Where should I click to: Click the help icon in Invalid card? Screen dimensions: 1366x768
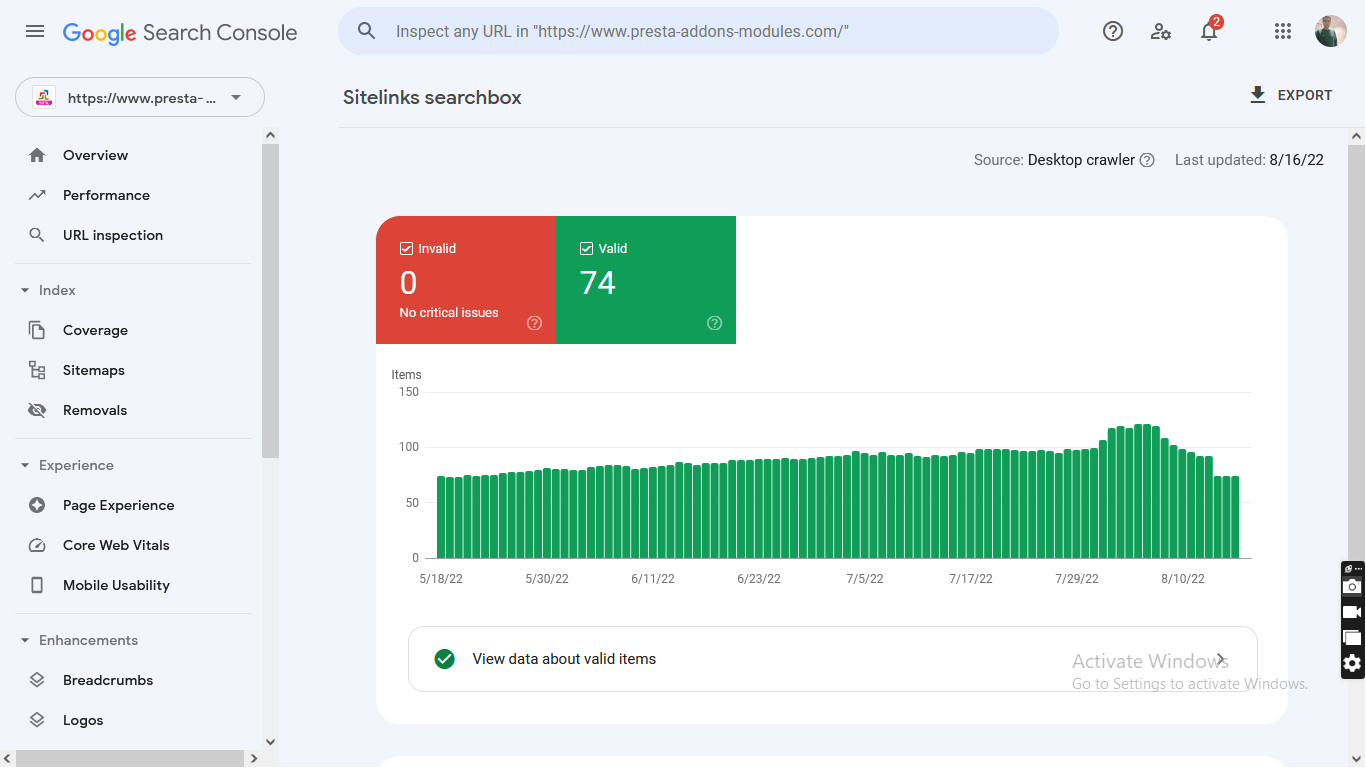(534, 323)
